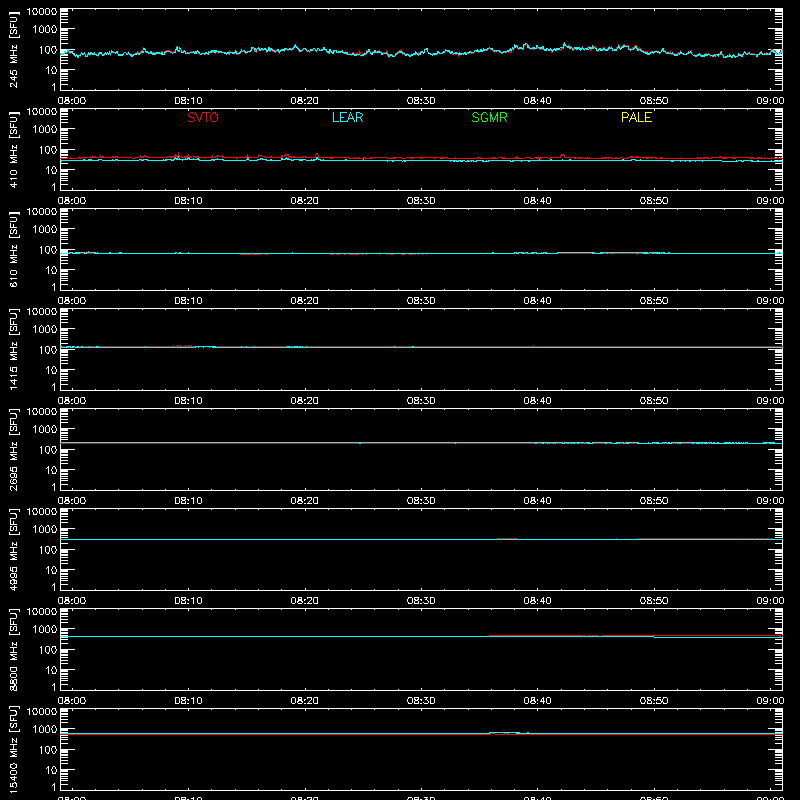Viewport: 800px width, 800px height.
Task: Click the cyan LEAR legend label
Action: click(347, 117)
